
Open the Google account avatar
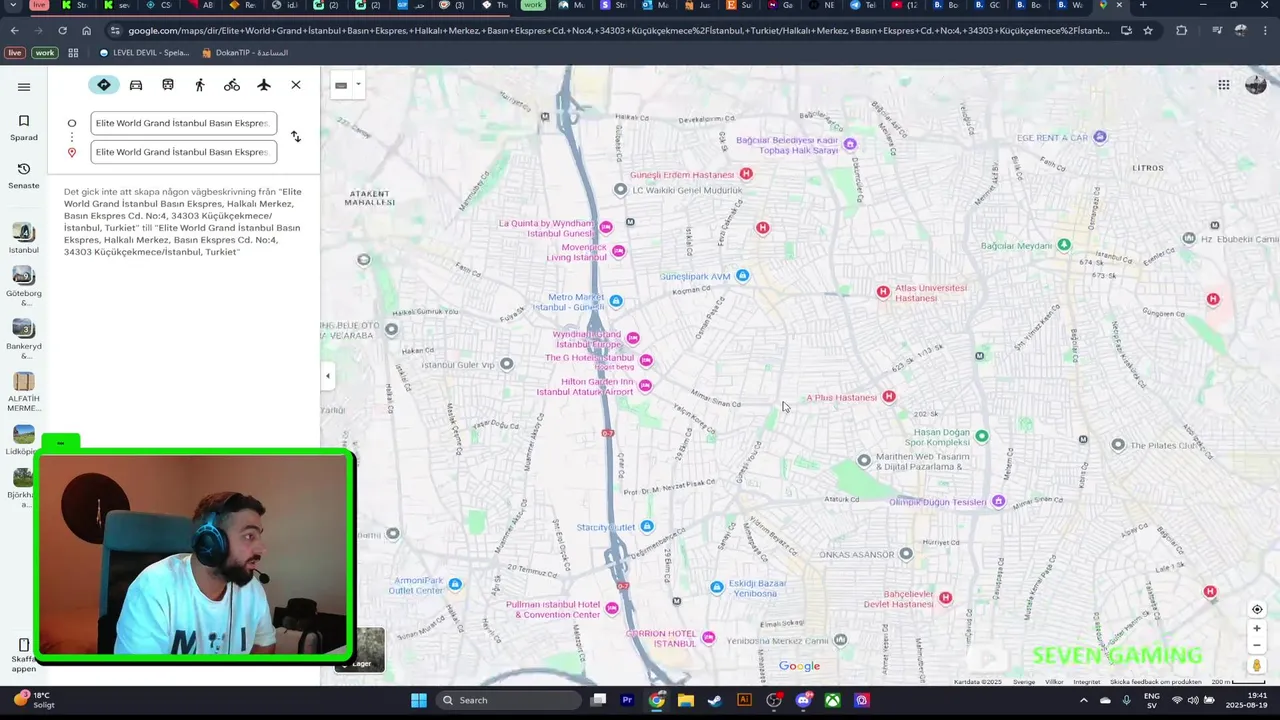1256,85
